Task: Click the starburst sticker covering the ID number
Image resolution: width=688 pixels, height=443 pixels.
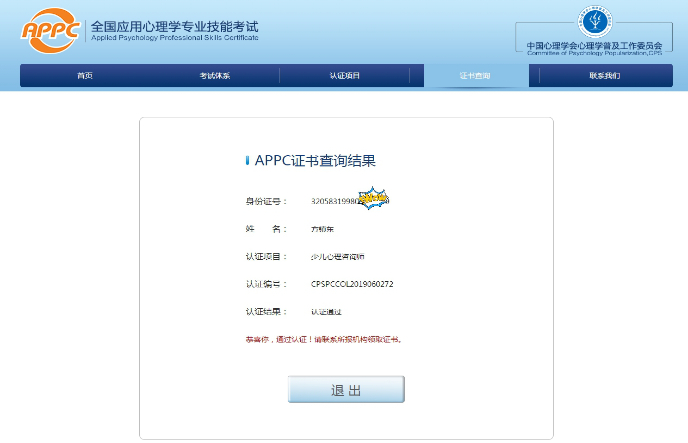Action: tap(373, 199)
